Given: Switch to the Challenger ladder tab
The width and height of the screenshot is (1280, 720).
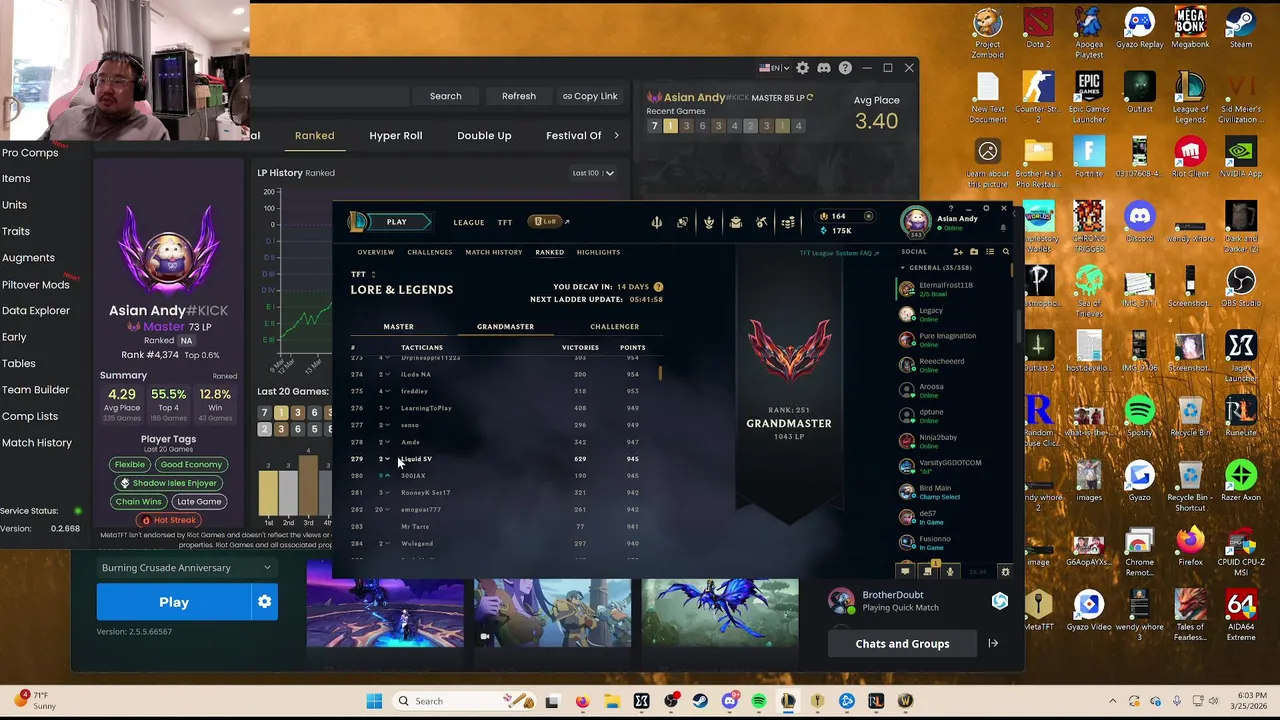Looking at the screenshot, I should coord(614,326).
